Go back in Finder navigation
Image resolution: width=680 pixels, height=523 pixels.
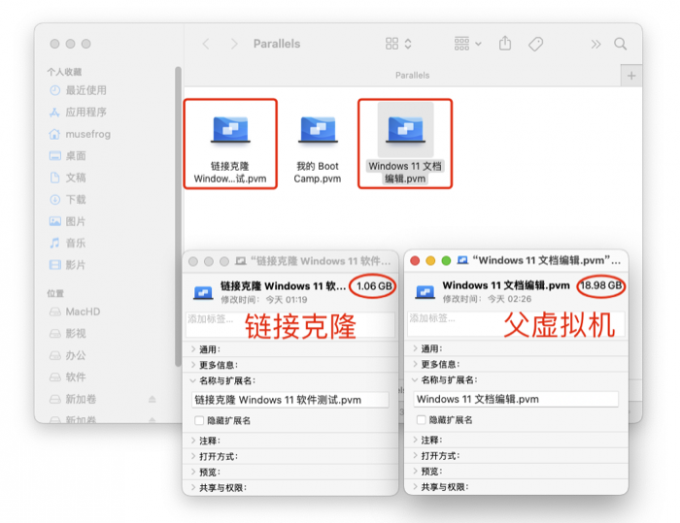pos(206,44)
